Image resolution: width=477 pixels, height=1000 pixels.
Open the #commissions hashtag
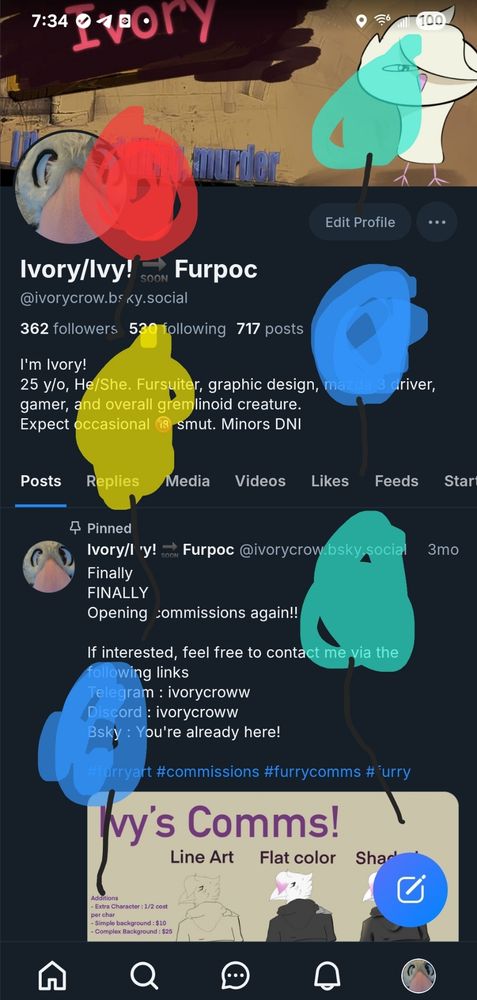208,772
